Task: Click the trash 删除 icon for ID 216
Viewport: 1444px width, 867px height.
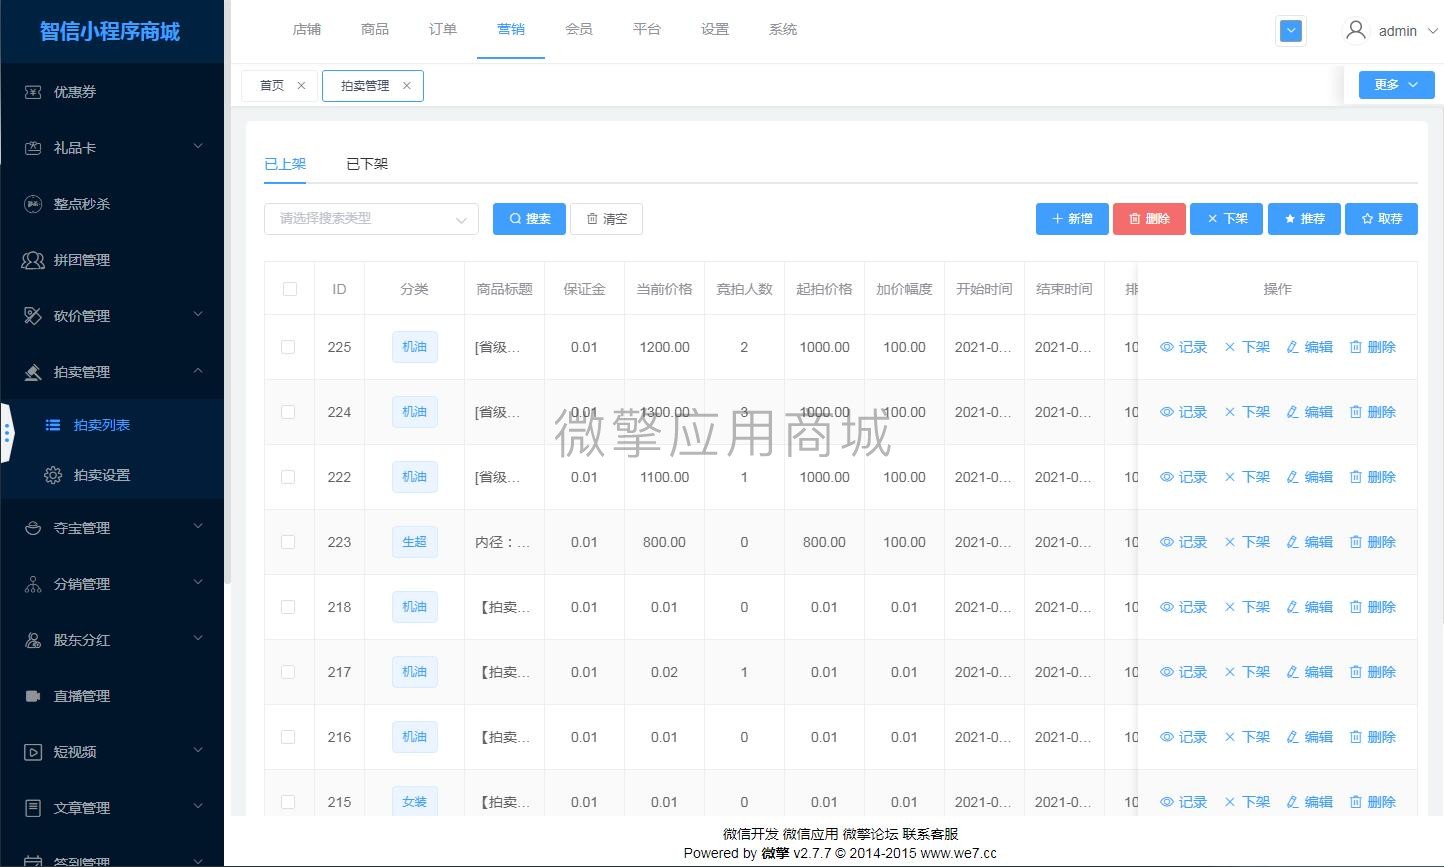Action: click(1356, 737)
